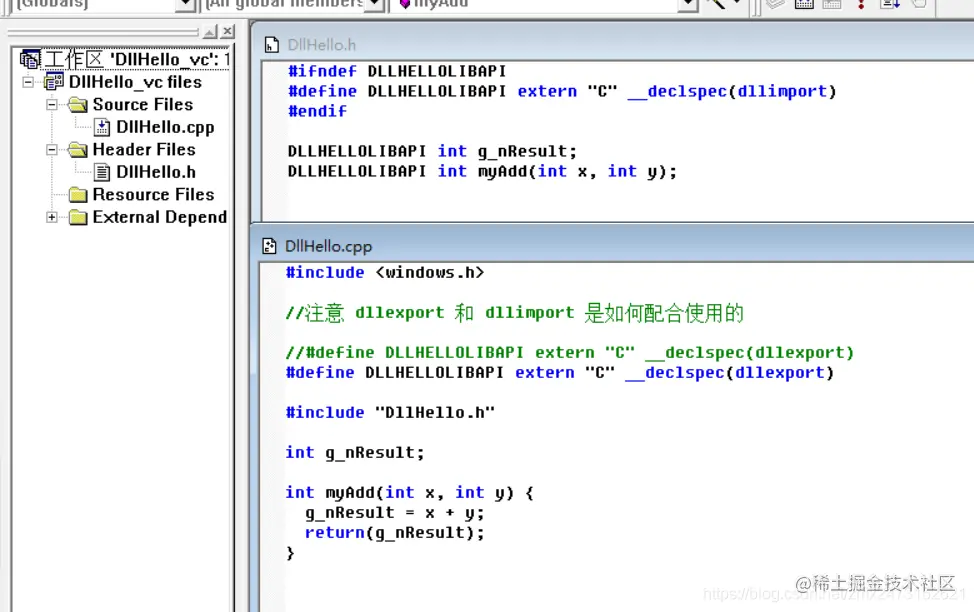Click the DllHello.h file icon in tree
This screenshot has width=974, height=612.
pyautogui.click(x=102, y=172)
